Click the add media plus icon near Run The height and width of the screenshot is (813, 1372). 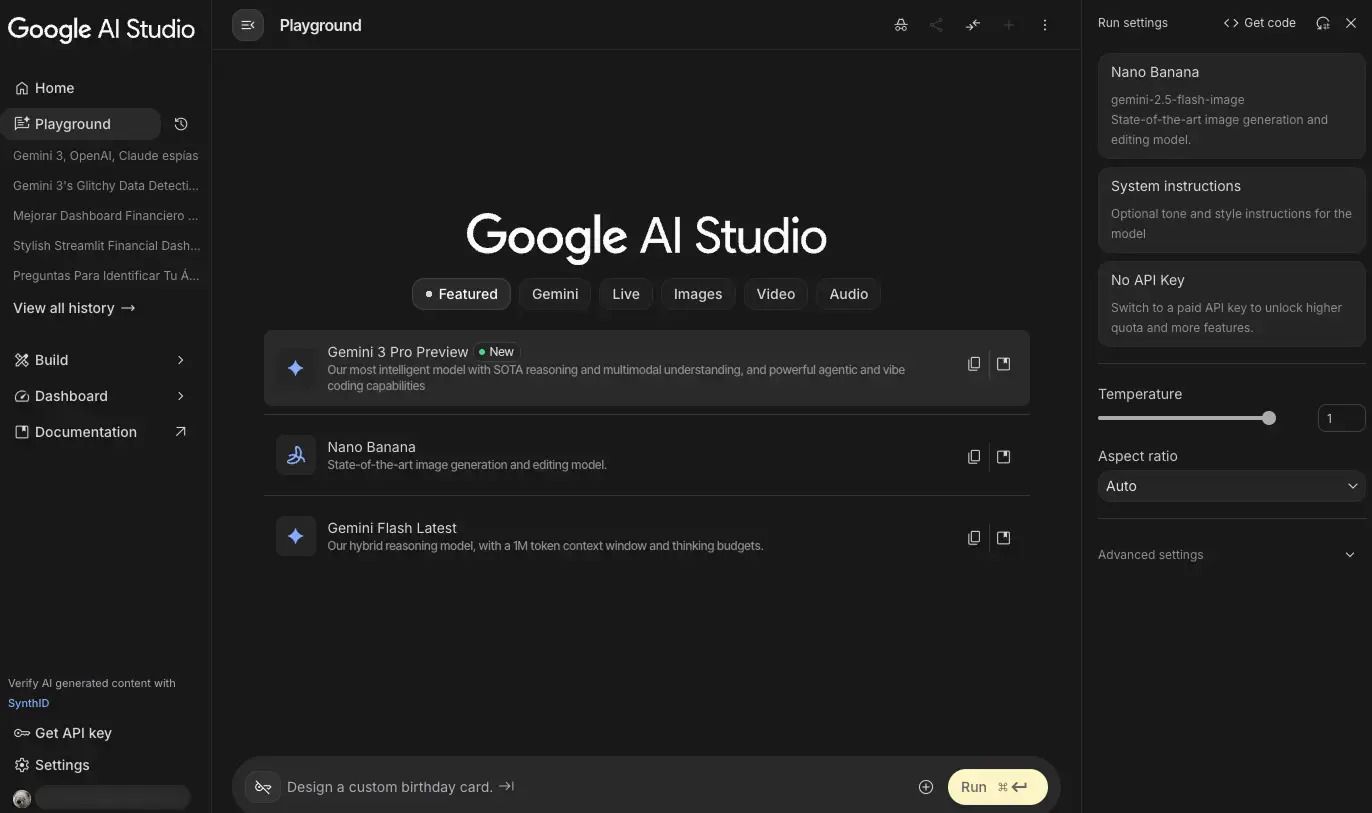coord(926,787)
